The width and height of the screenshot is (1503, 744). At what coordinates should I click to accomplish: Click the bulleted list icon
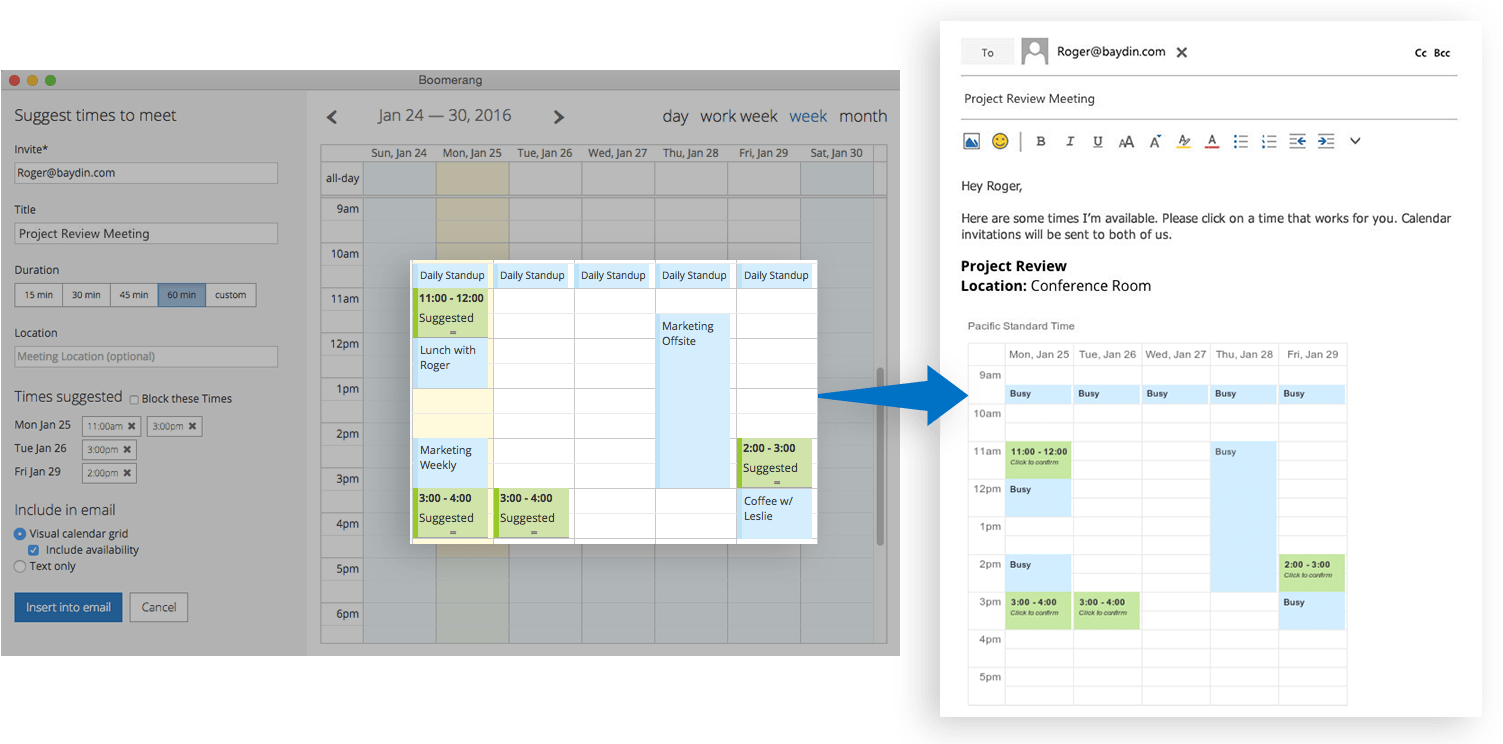(1241, 141)
